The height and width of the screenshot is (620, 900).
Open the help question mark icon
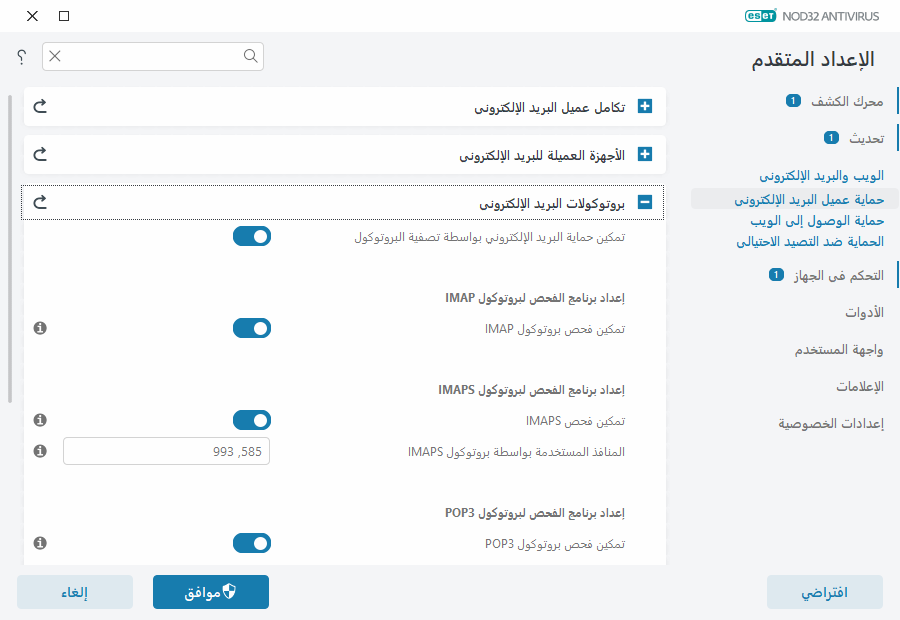pyautogui.click(x=20, y=57)
